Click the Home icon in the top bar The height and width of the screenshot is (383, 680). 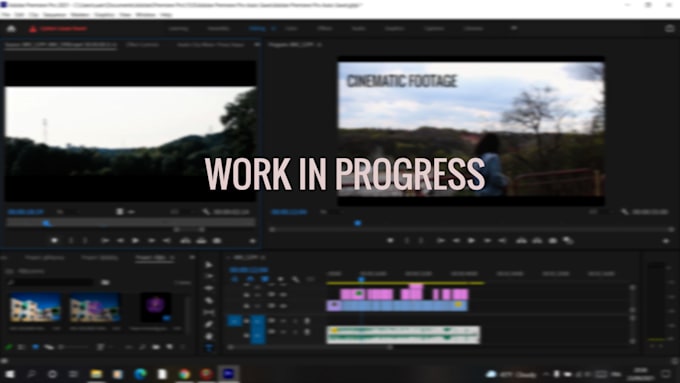(x=11, y=29)
